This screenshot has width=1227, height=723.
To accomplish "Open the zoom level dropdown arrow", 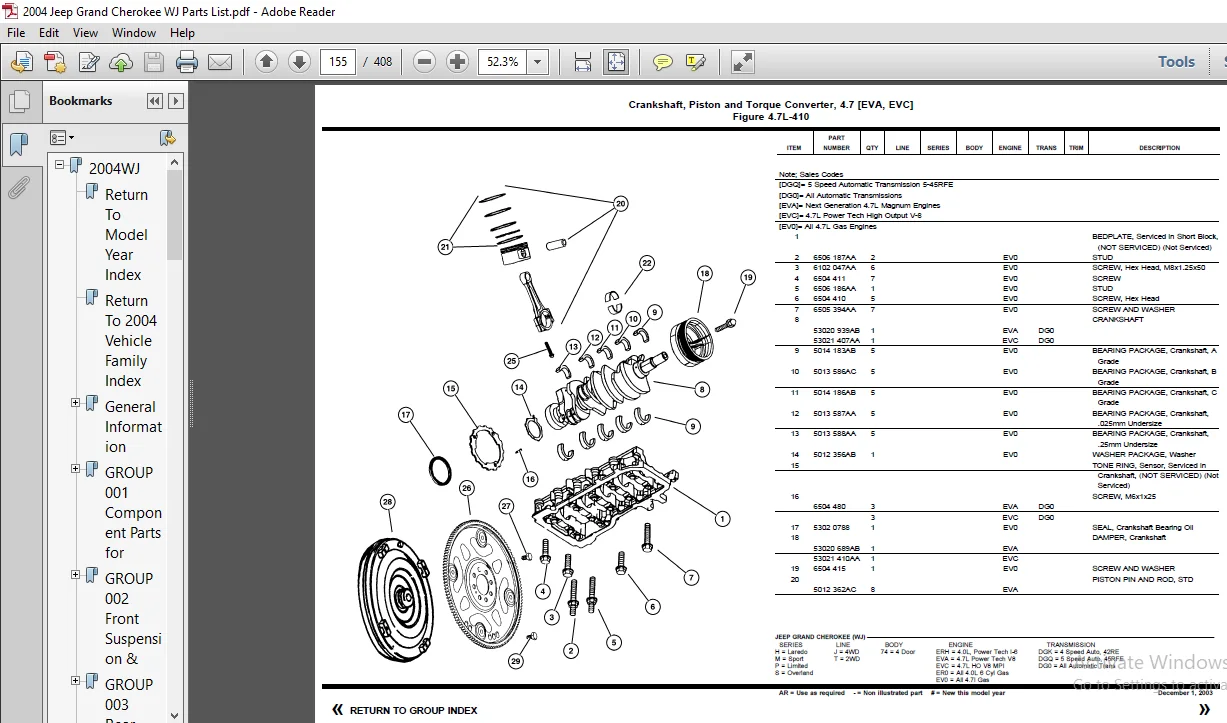I will [x=538, y=62].
